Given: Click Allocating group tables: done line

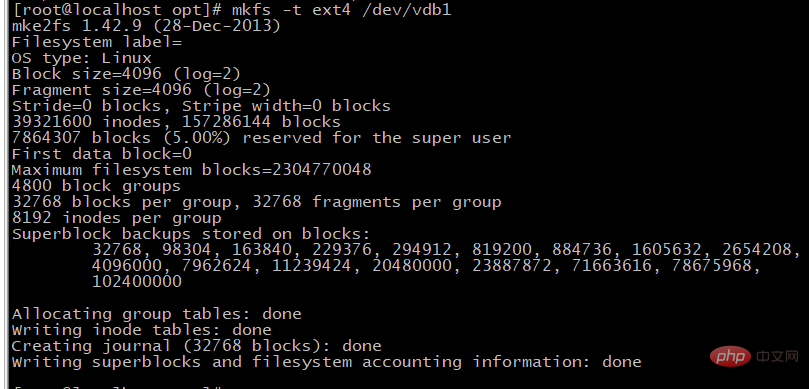Looking at the screenshot, I should [156, 314].
